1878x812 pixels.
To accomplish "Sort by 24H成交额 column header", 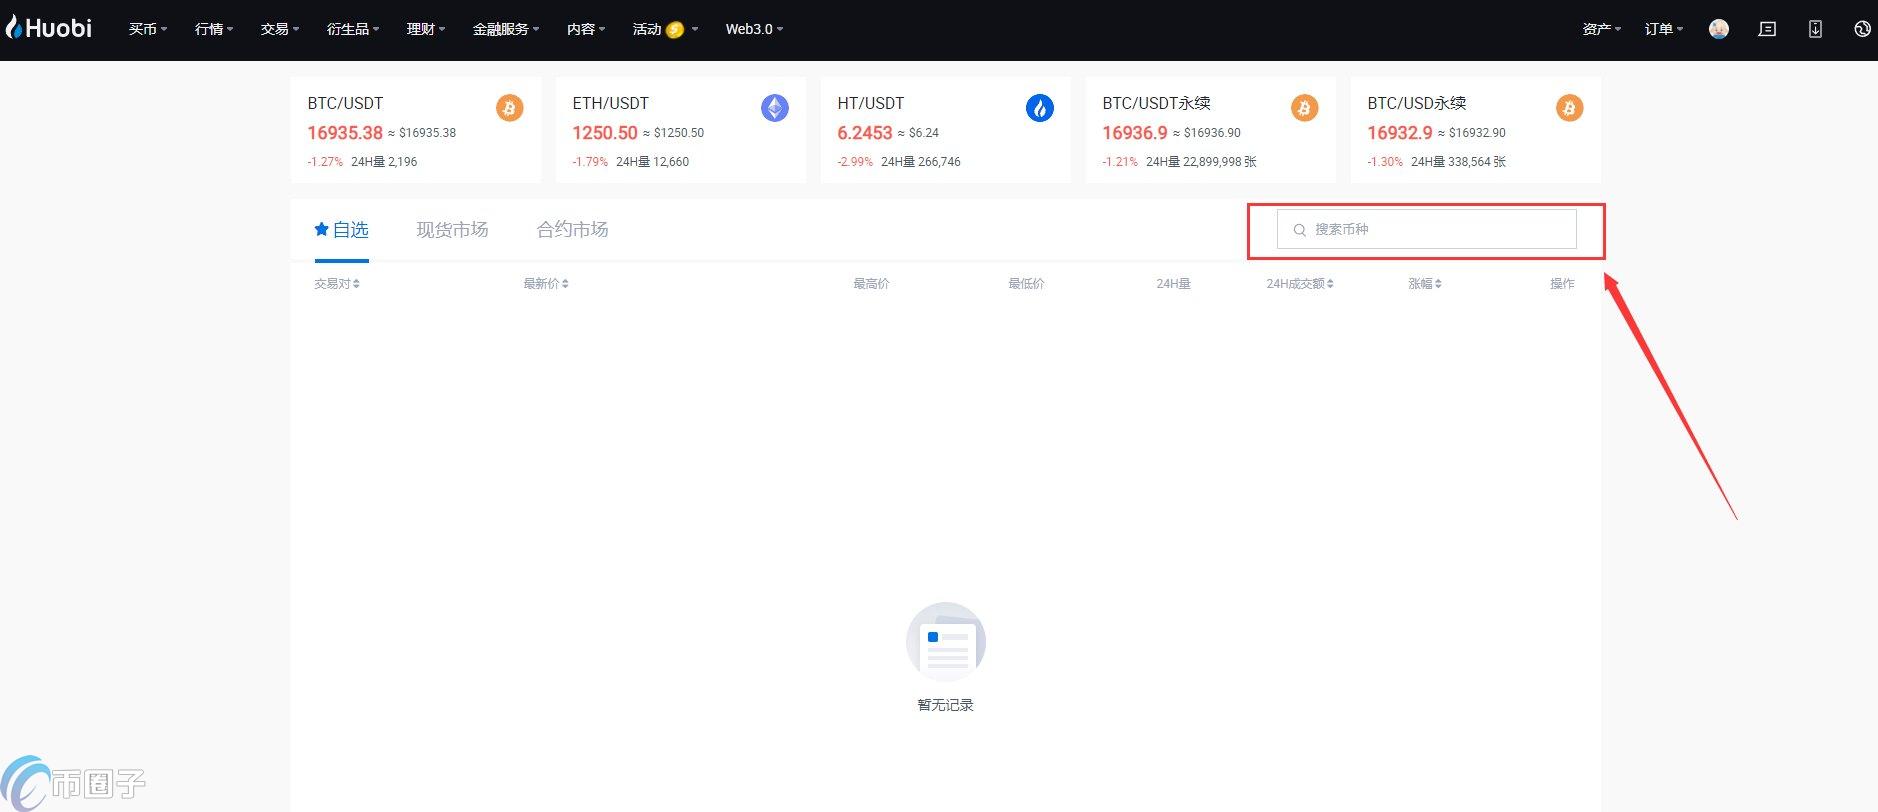I will (x=1299, y=284).
